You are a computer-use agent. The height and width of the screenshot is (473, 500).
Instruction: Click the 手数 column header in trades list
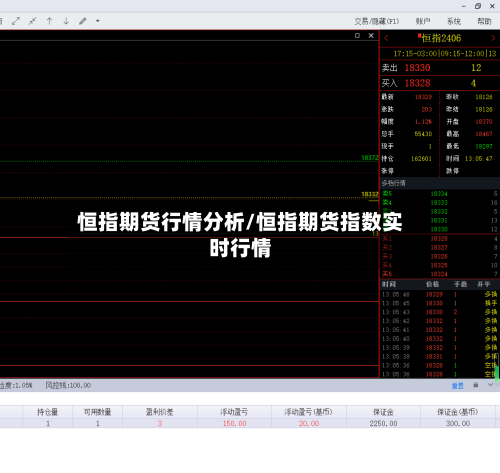coord(460,284)
